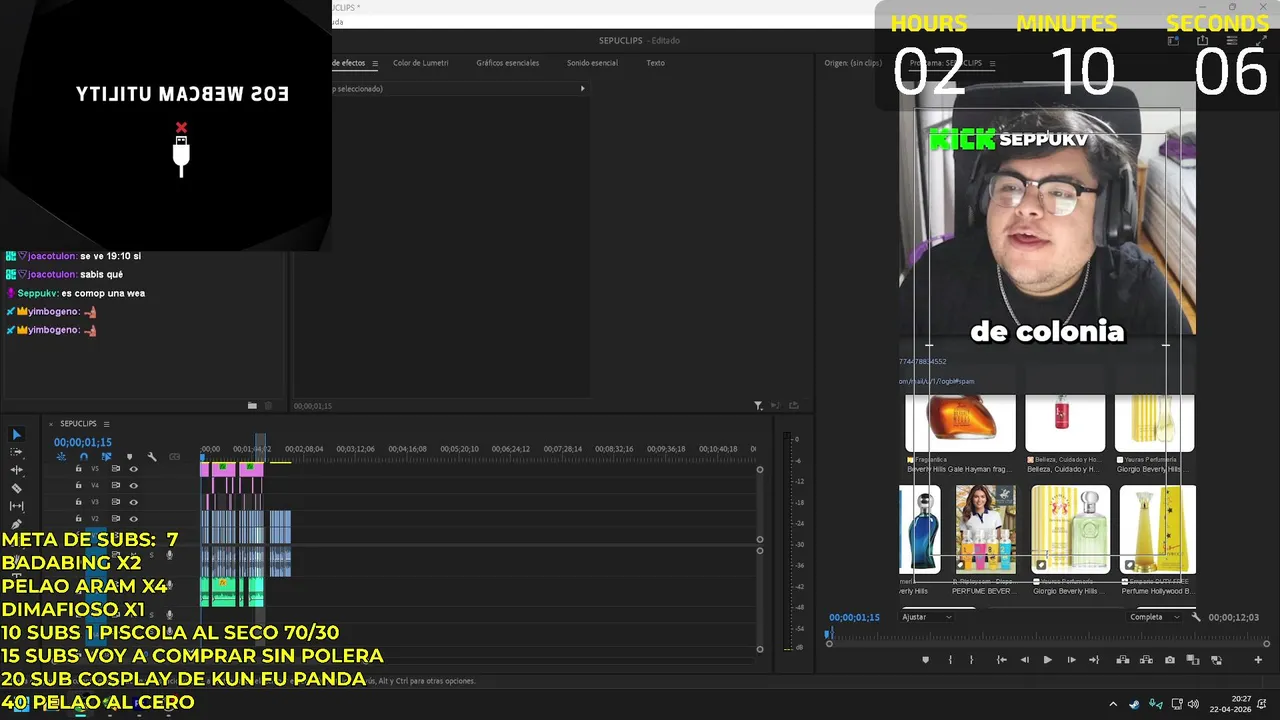Click the new bin folder icon
The image size is (1280, 720).
point(252,405)
